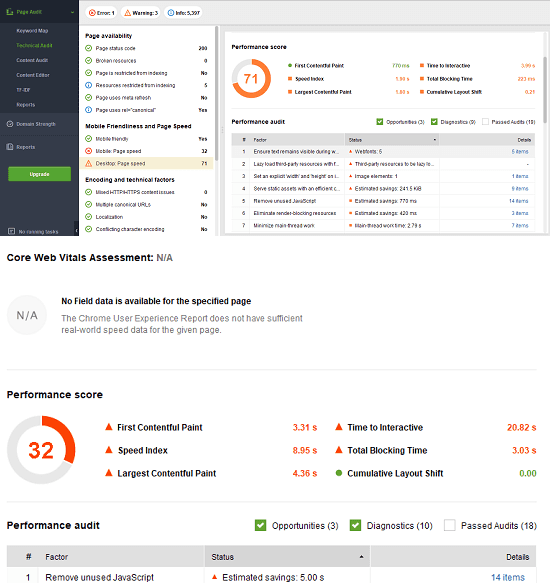Select Eliminate render-blocking resources row
Viewport: 550px width, 583px height.
pyautogui.click(x=383, y=213)
